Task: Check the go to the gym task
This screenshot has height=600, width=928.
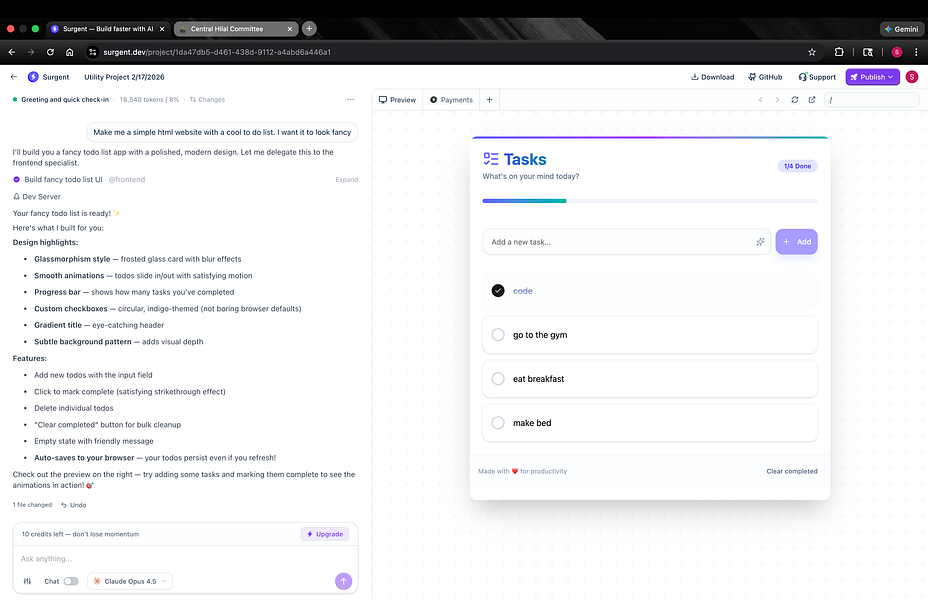Action: (498, 335)
